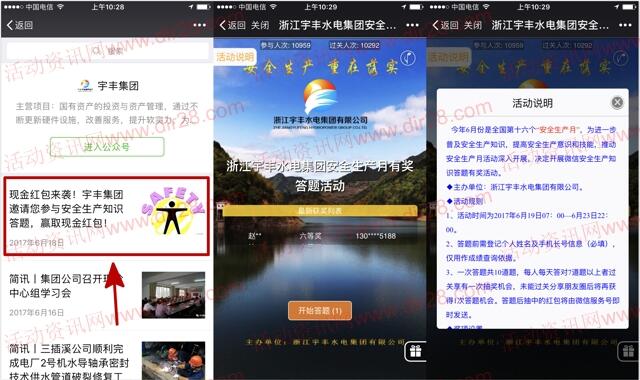Open three-dot menu in right screen header

(x=625, y=25)
